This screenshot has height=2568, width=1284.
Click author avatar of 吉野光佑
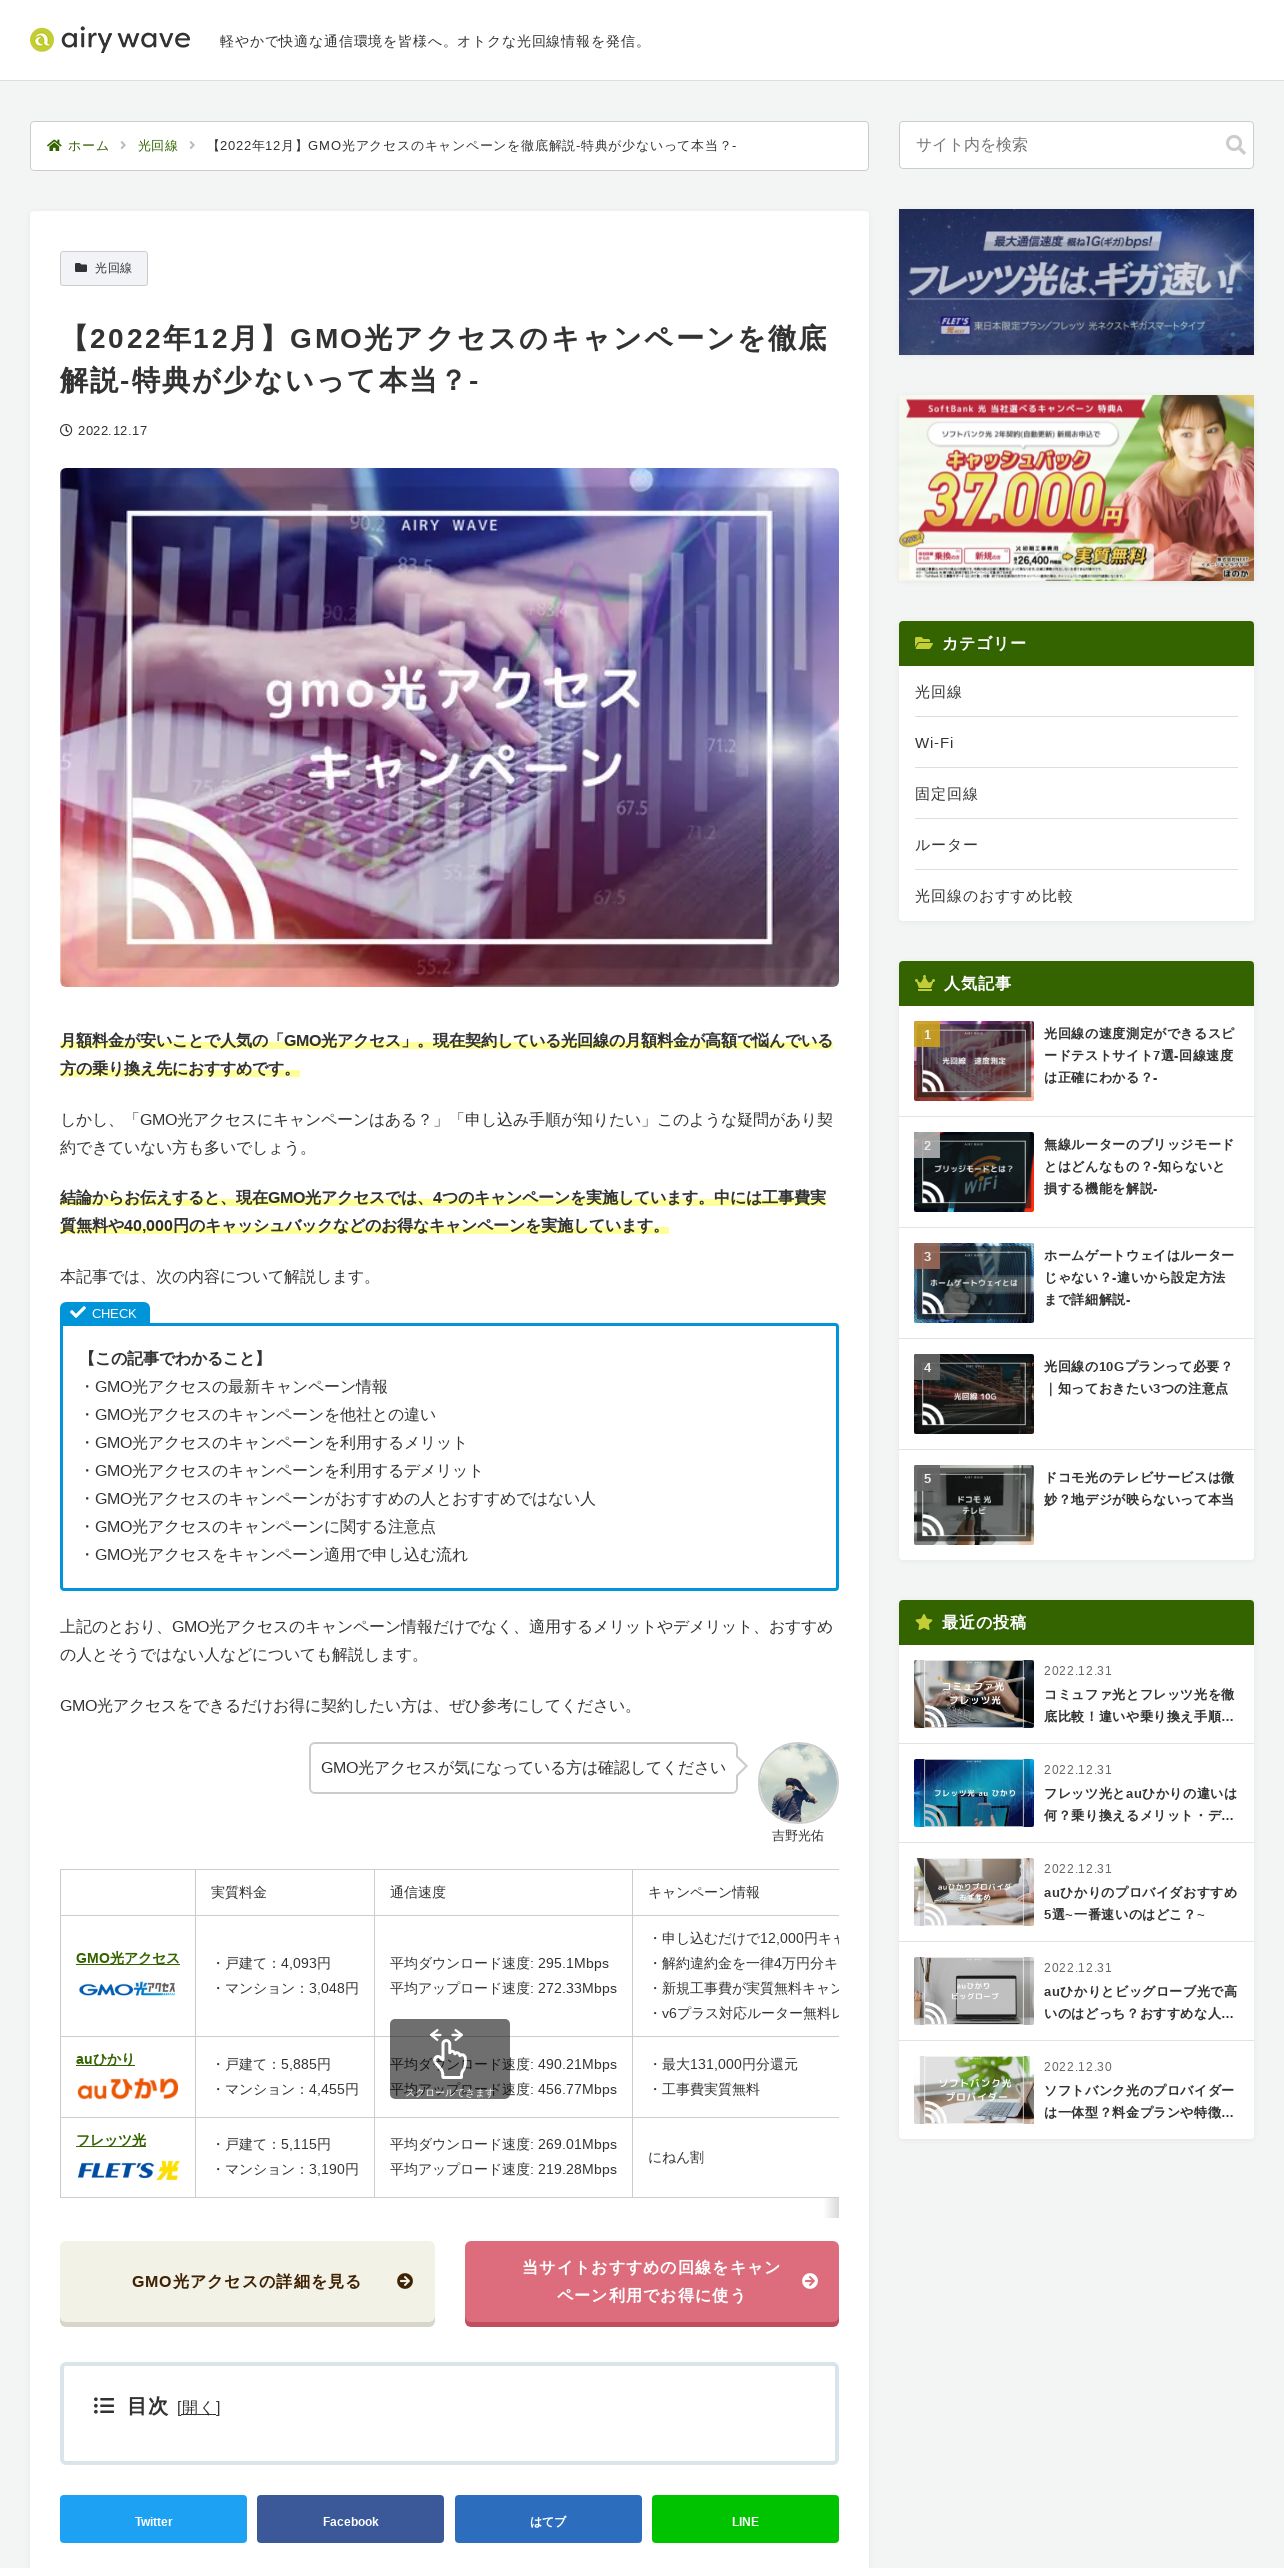pyautogui.click(x=798, y=1783)
